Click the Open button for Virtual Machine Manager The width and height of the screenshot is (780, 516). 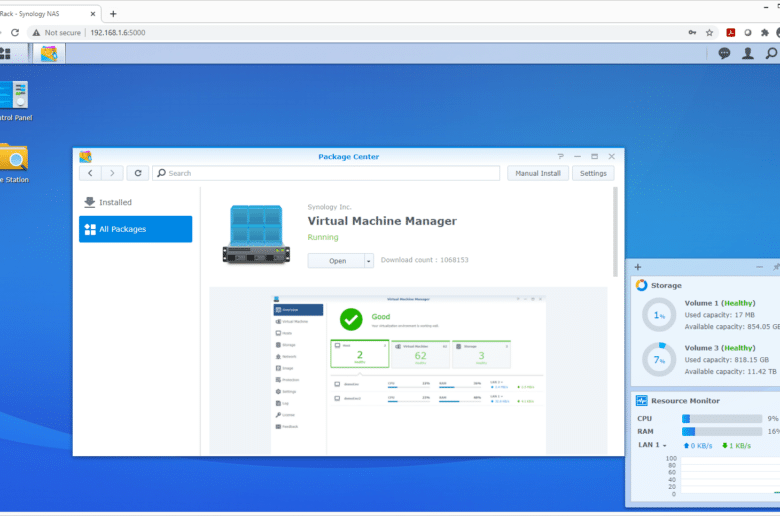coord(337,261)
